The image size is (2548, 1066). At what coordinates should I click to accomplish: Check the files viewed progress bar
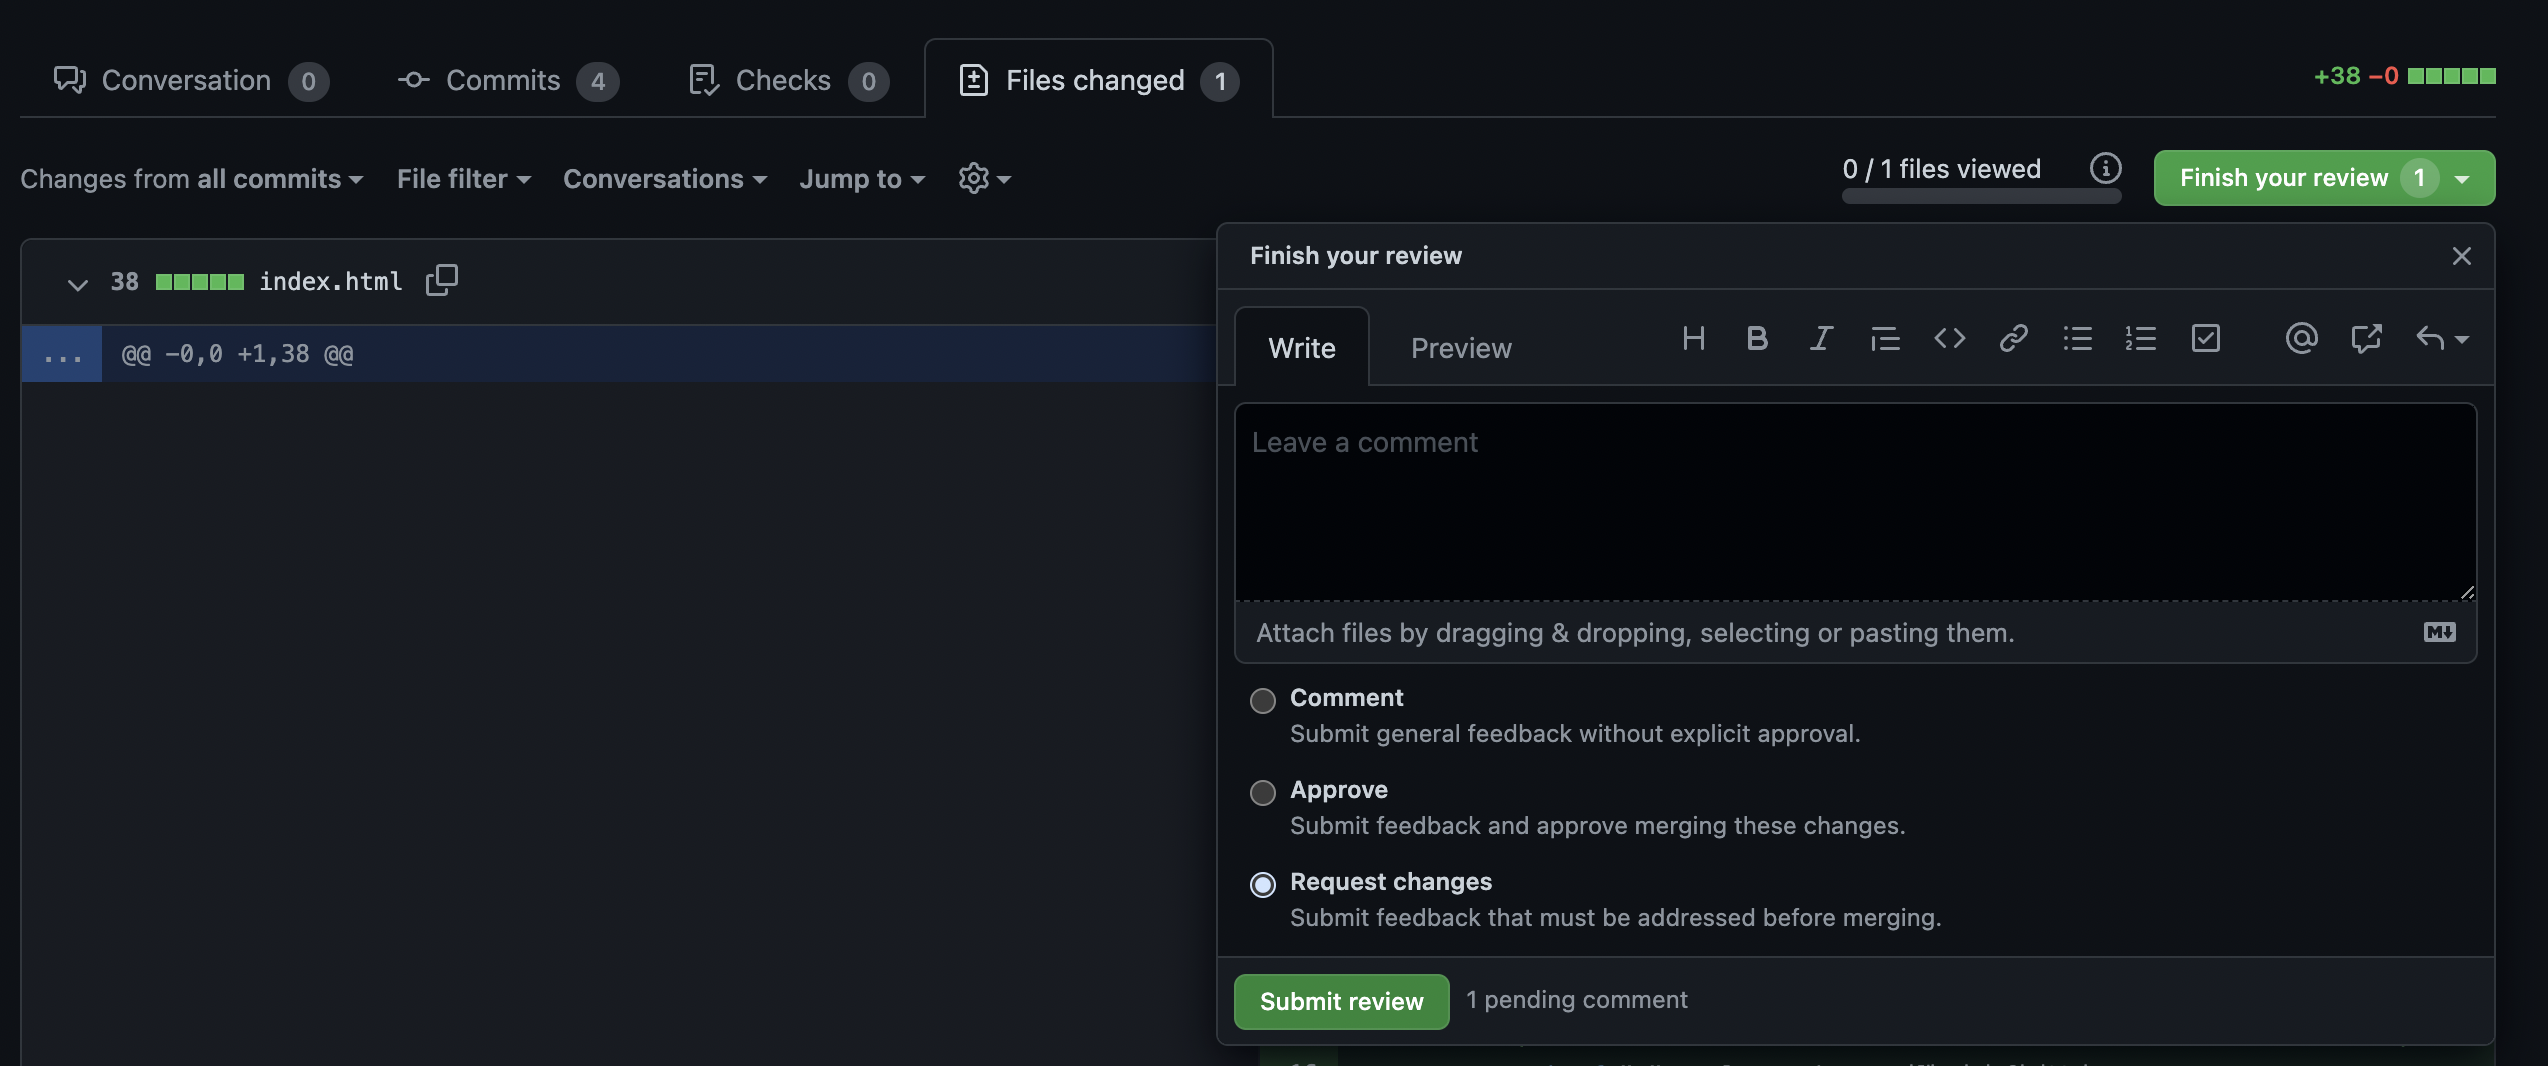click(x=1981, y=196)
